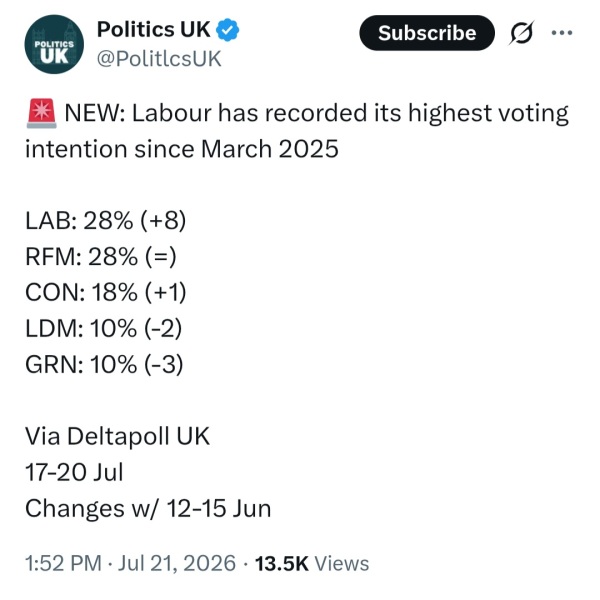This screenshot has width=600, height=600.
Task: Click the blue verified badge
Action: (228, 29)
